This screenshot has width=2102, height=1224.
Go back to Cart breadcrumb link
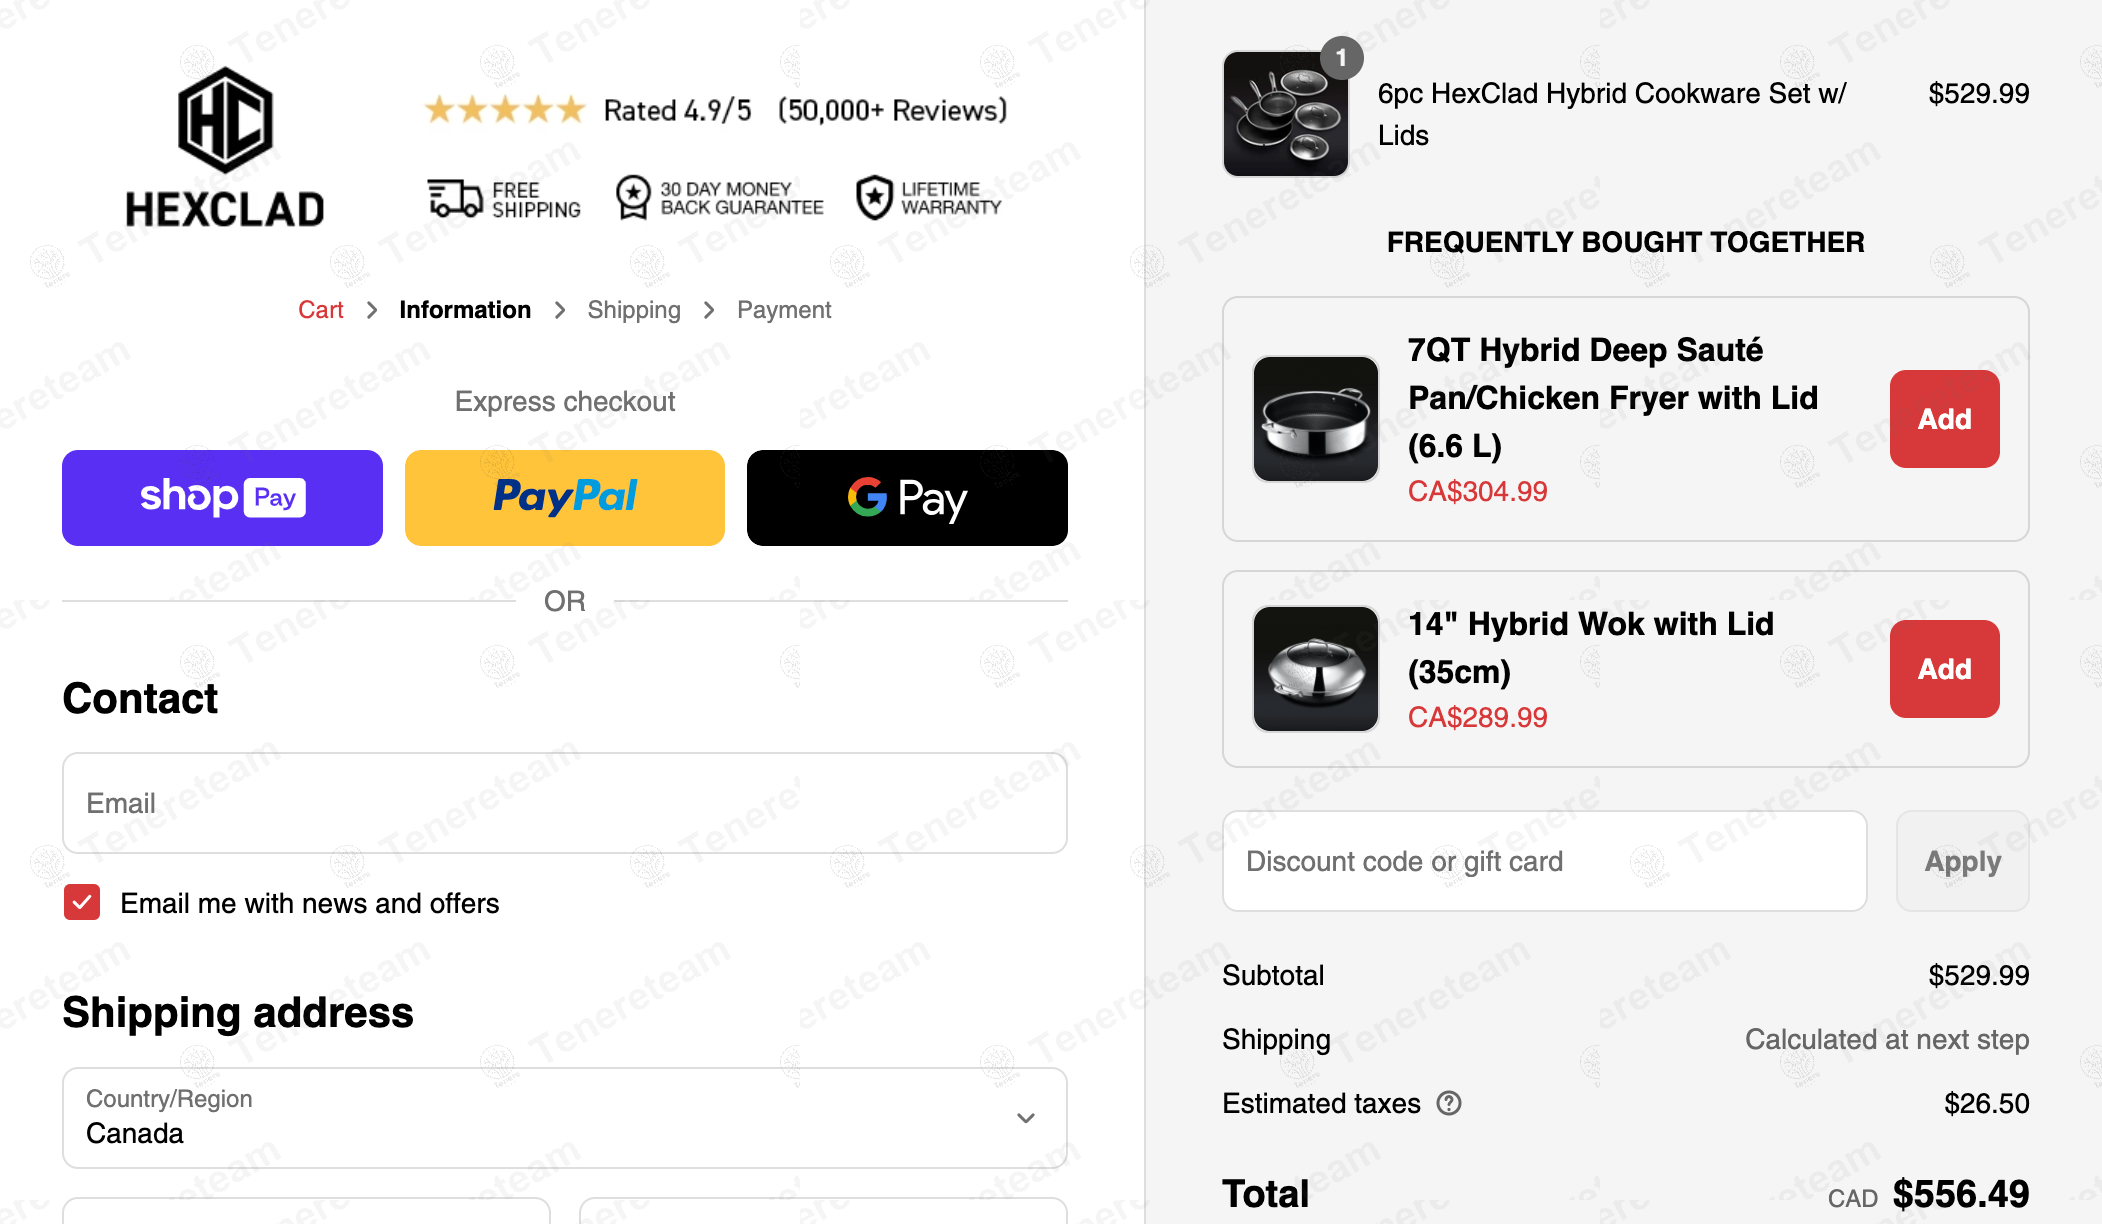point(320,310)
